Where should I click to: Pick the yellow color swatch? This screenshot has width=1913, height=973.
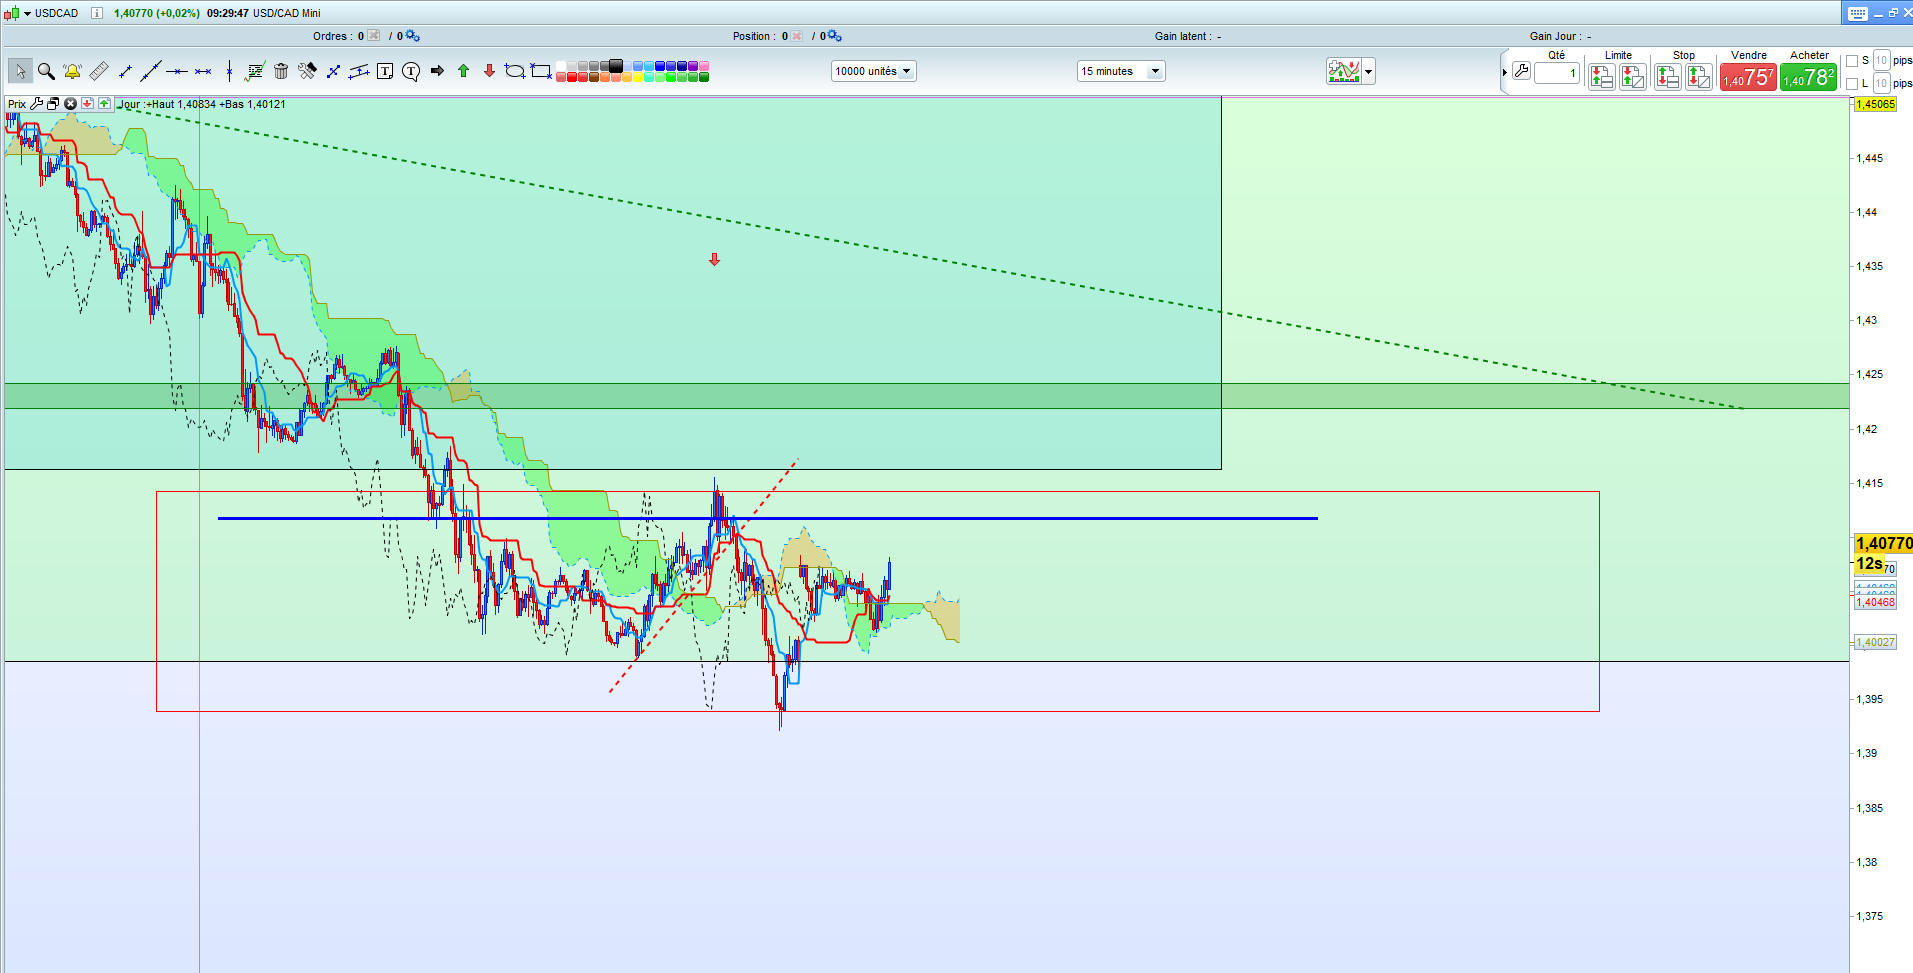pos(638,77)
